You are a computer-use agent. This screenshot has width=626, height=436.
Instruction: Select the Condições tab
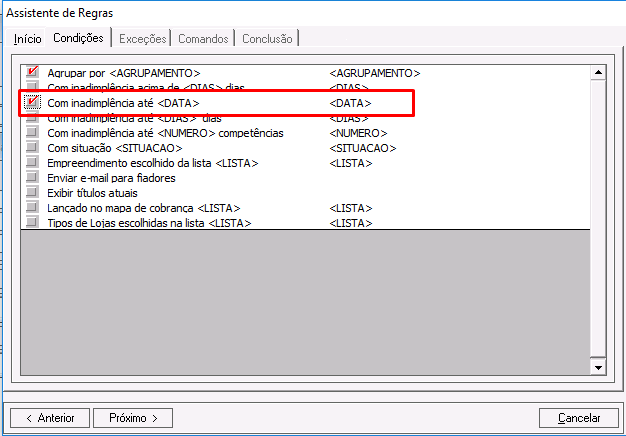[78, 38]
